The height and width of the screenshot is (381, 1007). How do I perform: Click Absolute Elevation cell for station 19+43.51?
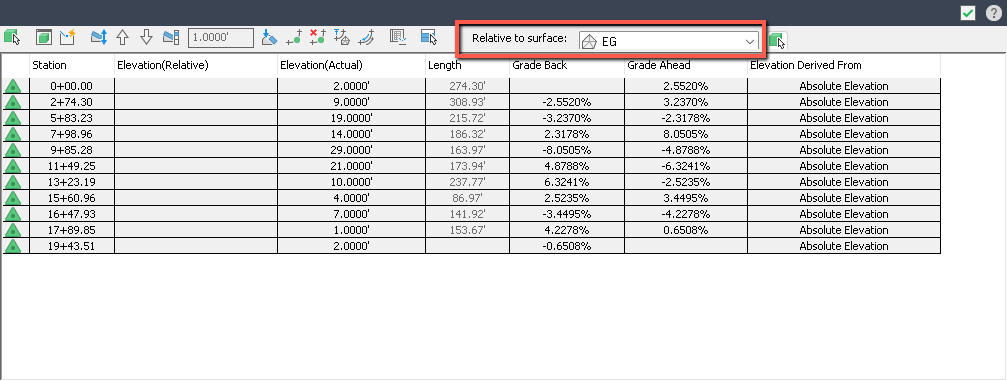(x=844, y=246)
